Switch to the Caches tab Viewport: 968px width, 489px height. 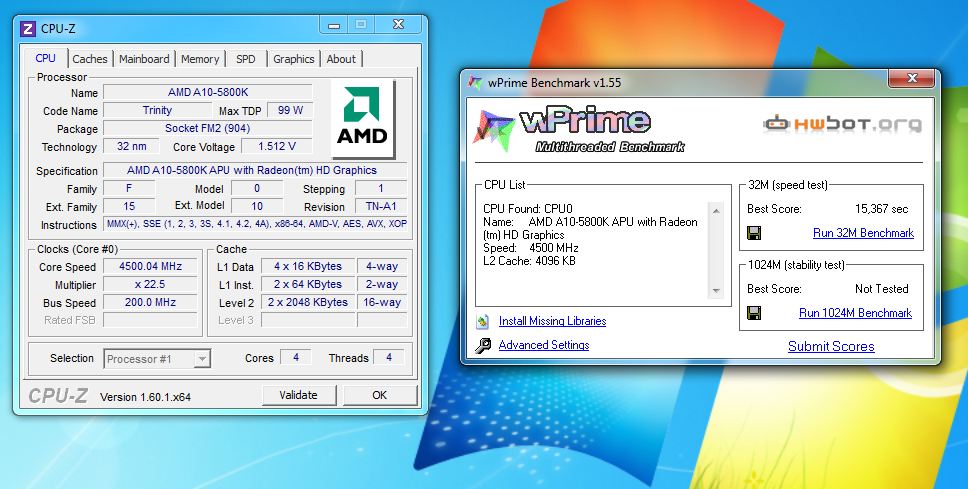(90, 59)
